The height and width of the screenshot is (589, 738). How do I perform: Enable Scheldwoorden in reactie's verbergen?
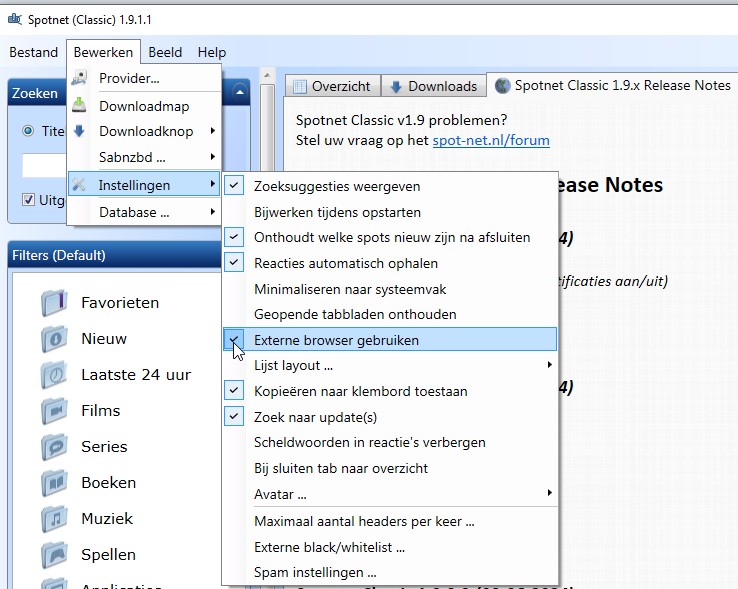(x=389, y=443)
